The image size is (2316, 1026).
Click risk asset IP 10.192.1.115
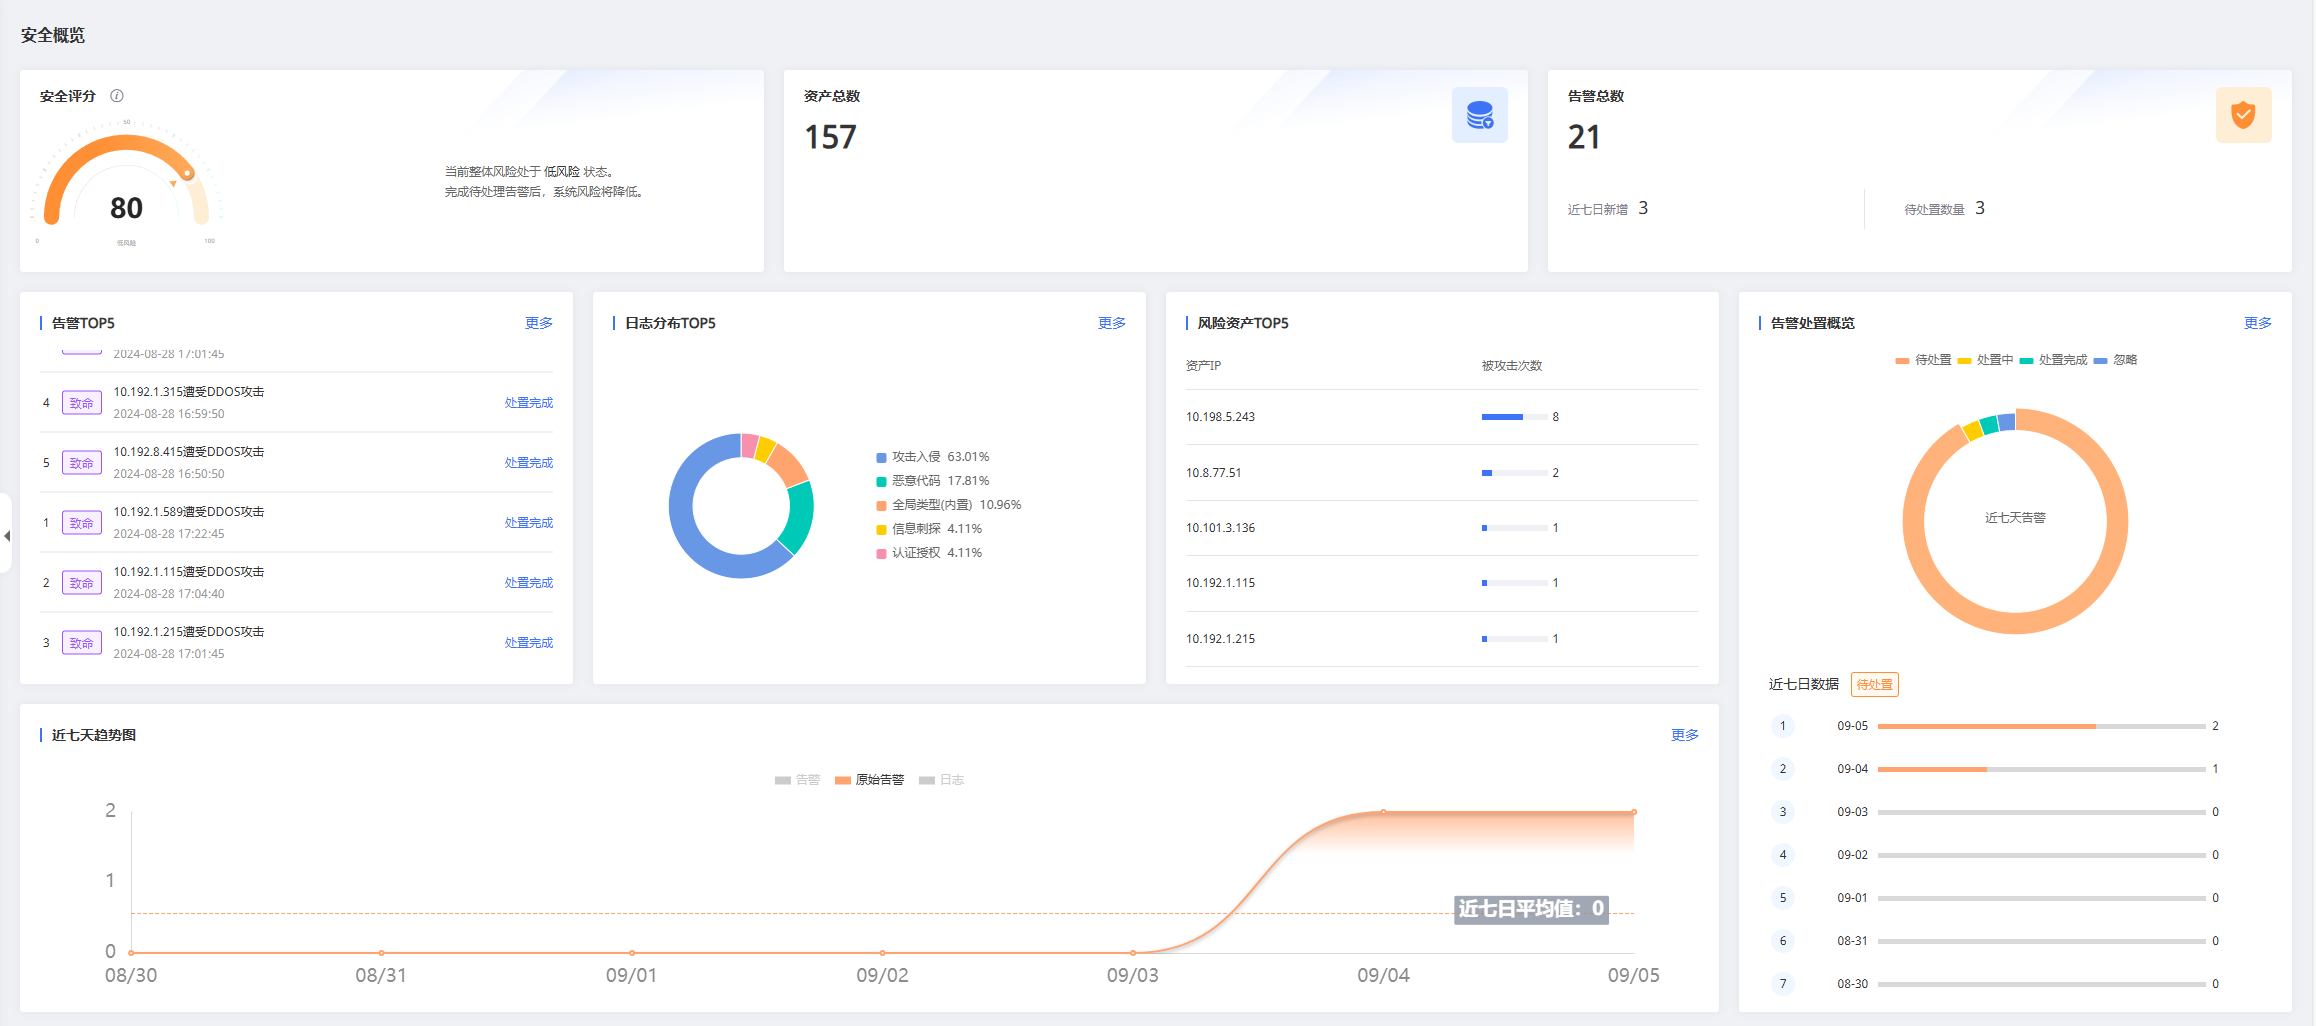point(1220,583)
